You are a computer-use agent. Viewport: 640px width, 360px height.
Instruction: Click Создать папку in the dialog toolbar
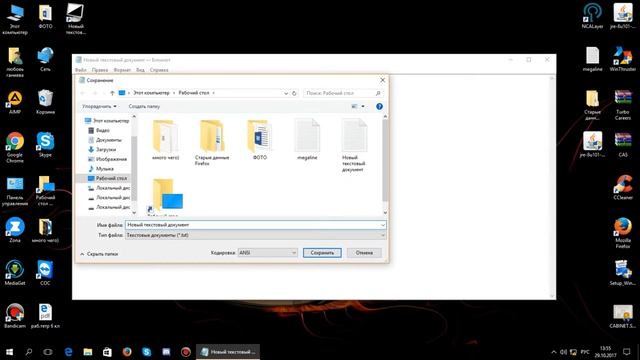pos(144,107)
